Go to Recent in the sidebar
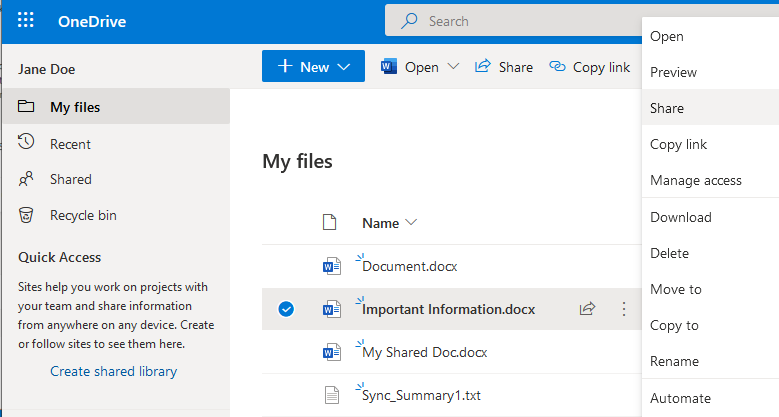The image size is (779, 417). [x=70, y=144]
